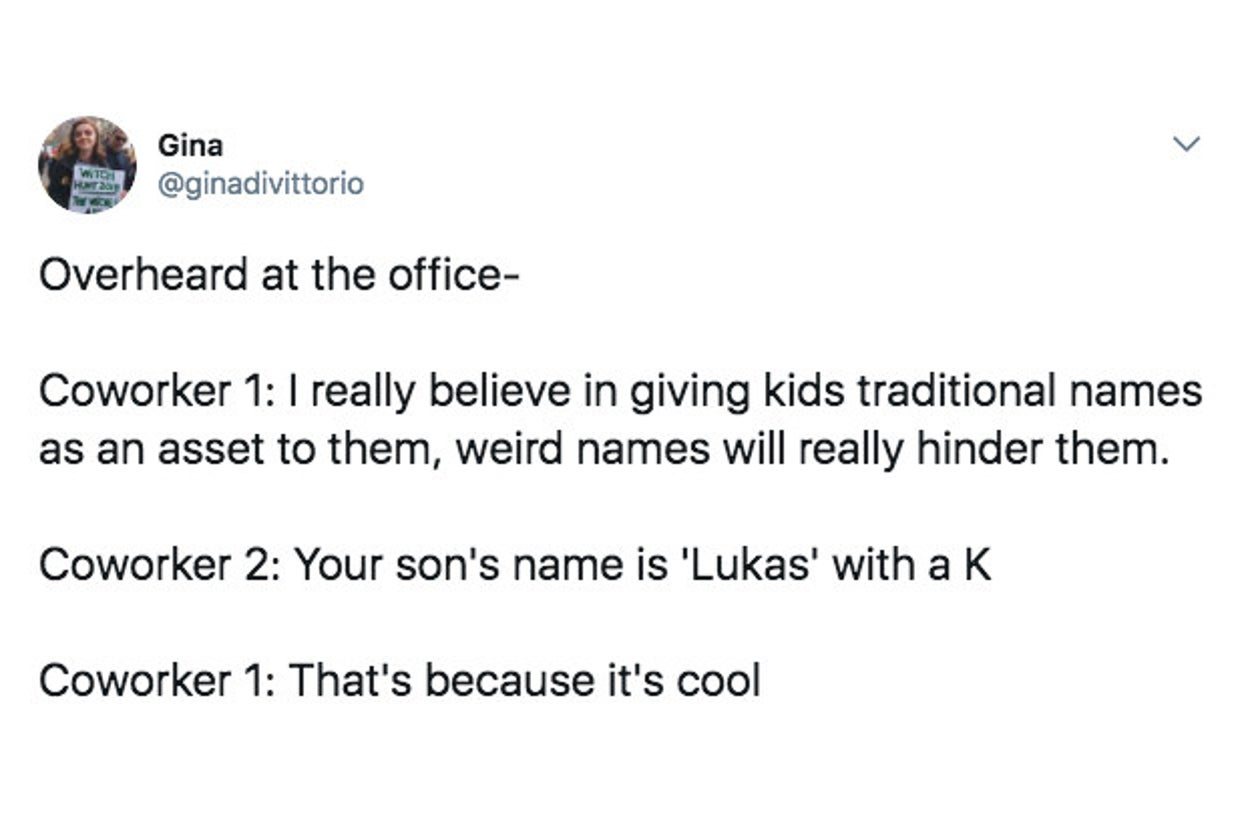Open the tweet options chevron menu

pos(1185,146)
